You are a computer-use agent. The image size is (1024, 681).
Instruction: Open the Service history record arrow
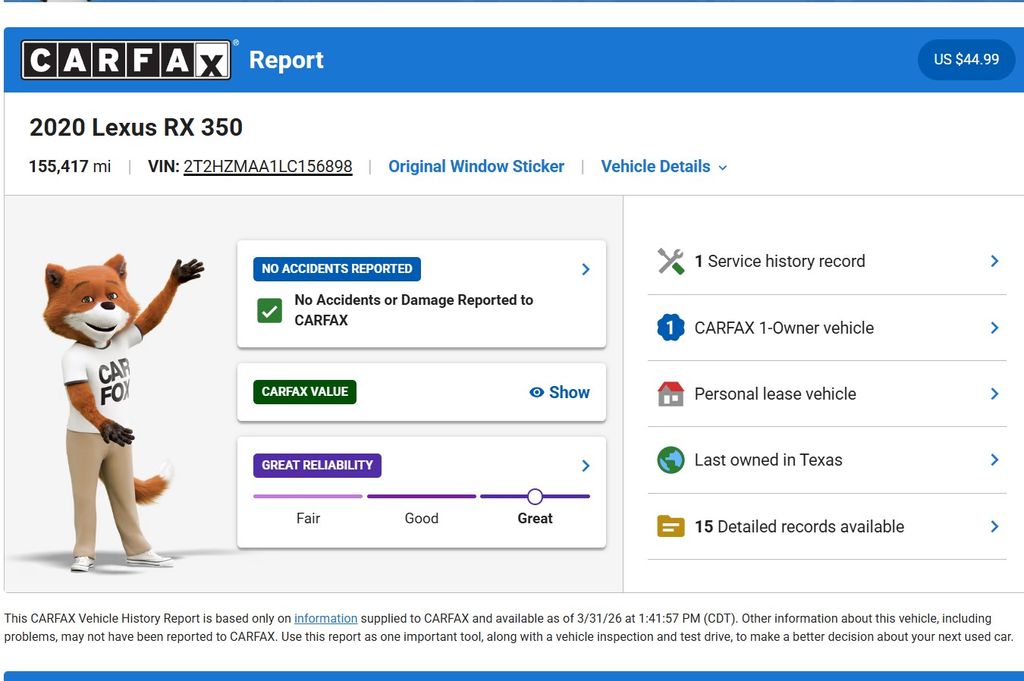coord(994,261)
